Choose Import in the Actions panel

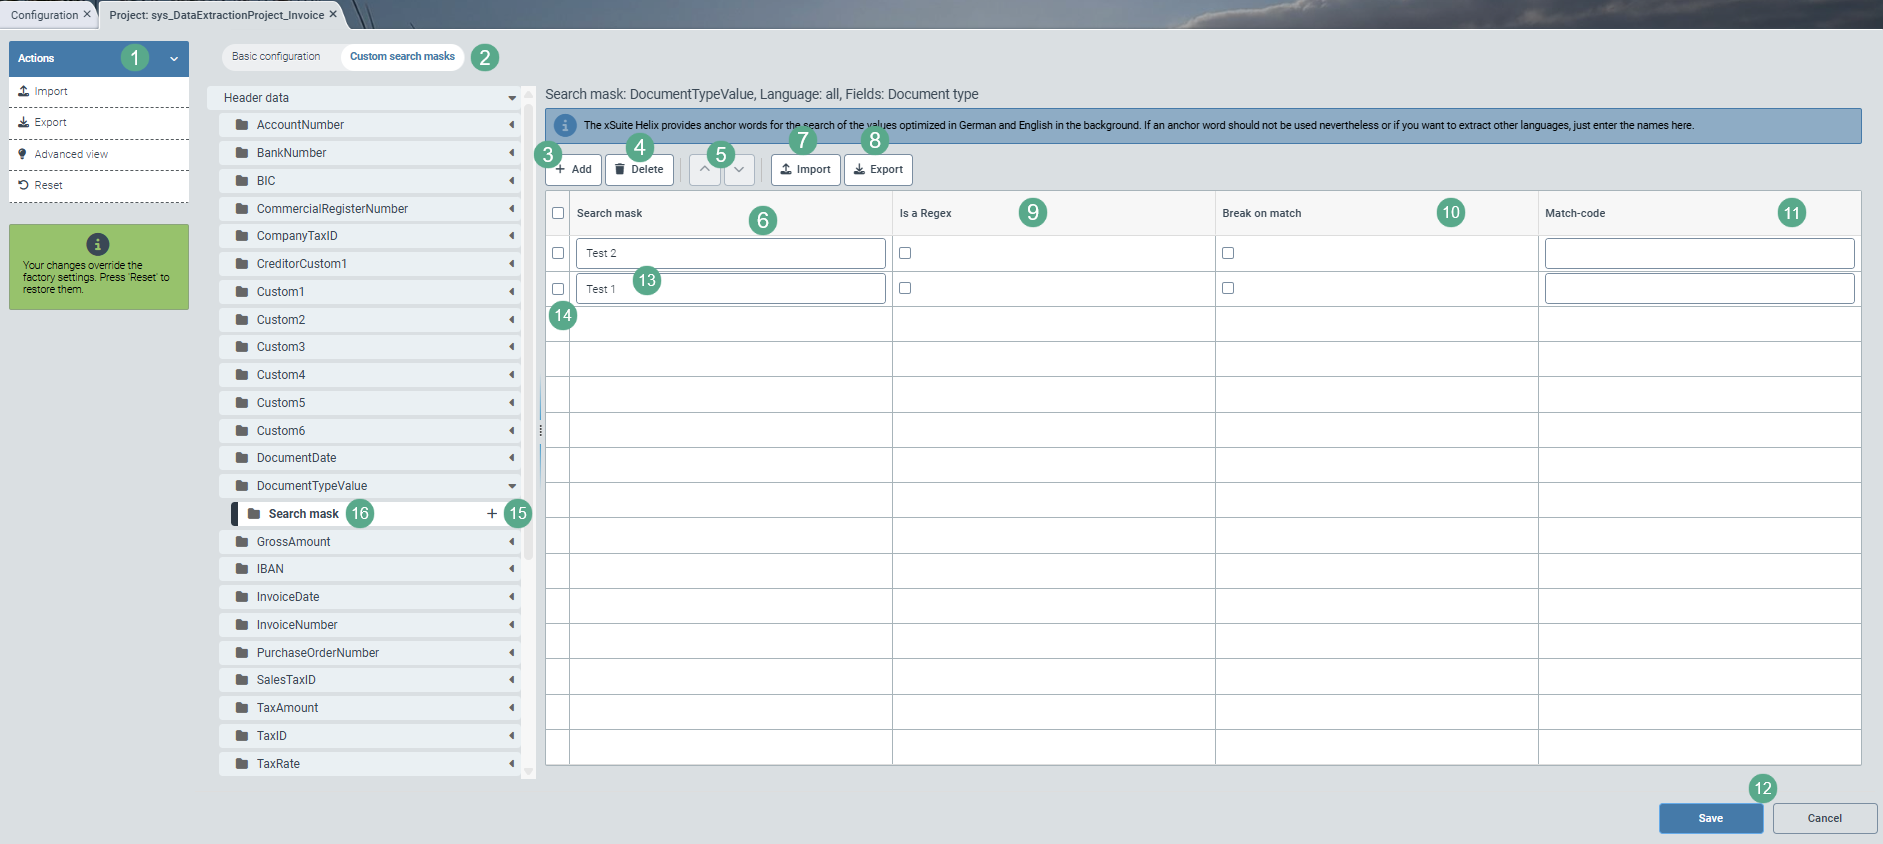point(99,91)
